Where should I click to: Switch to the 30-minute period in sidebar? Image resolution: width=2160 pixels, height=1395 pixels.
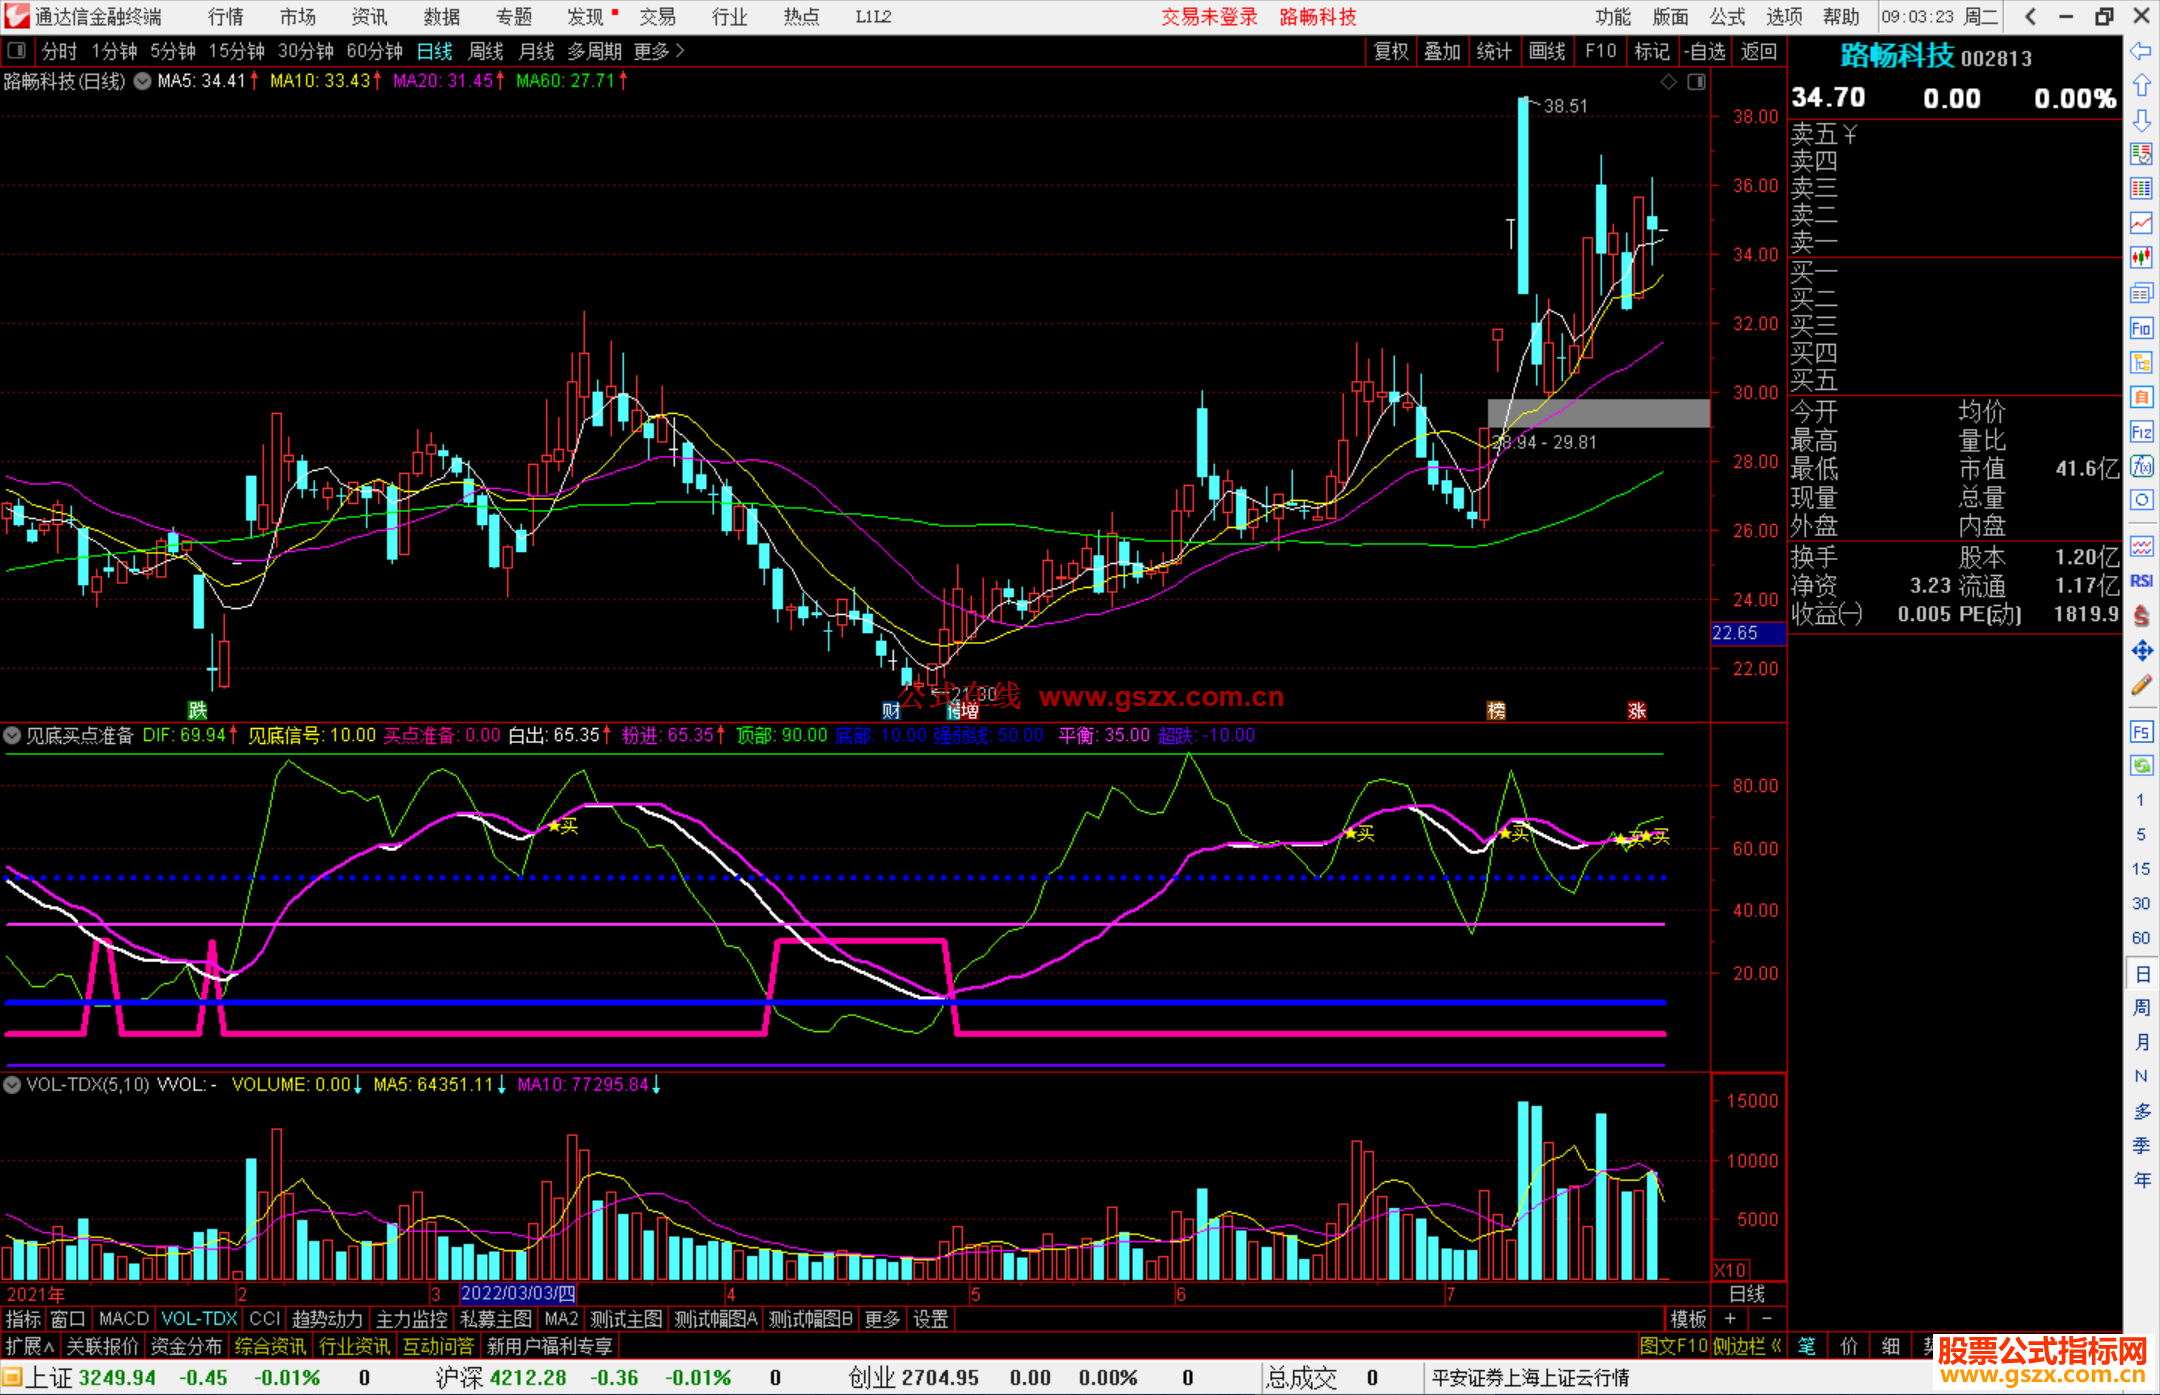(x=2140, y=903)
